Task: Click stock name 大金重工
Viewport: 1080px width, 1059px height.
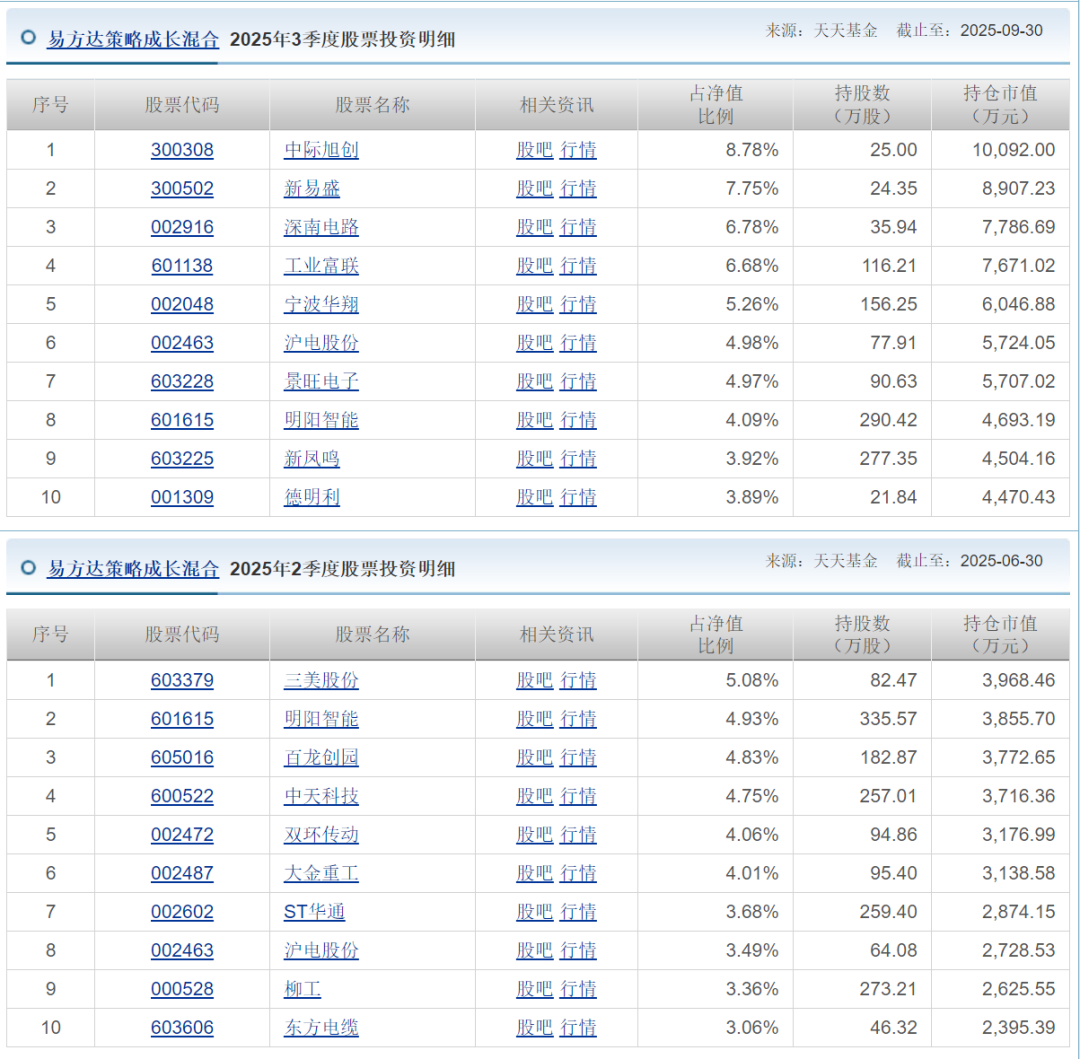Action: [x=321, y=873]
